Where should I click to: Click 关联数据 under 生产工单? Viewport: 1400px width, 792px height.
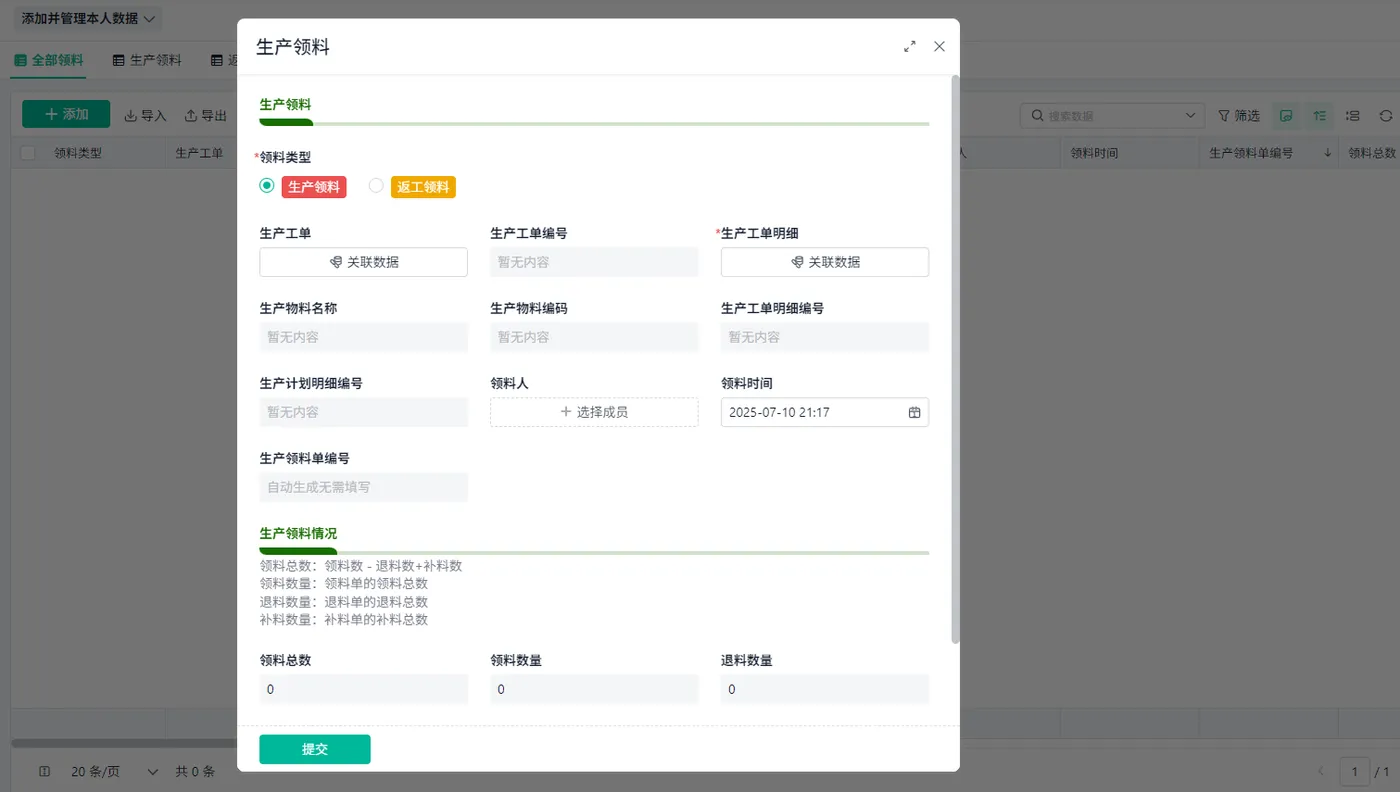click(x=363, y=262)
